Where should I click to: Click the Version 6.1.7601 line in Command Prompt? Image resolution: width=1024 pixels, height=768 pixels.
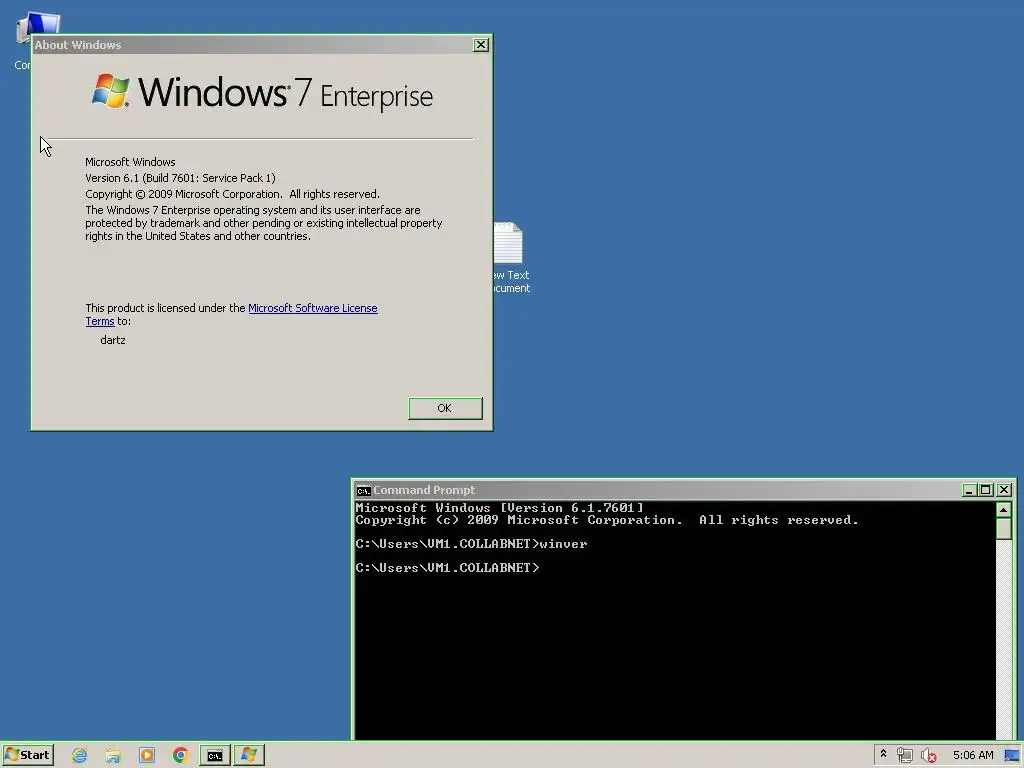tap(500, 507)
